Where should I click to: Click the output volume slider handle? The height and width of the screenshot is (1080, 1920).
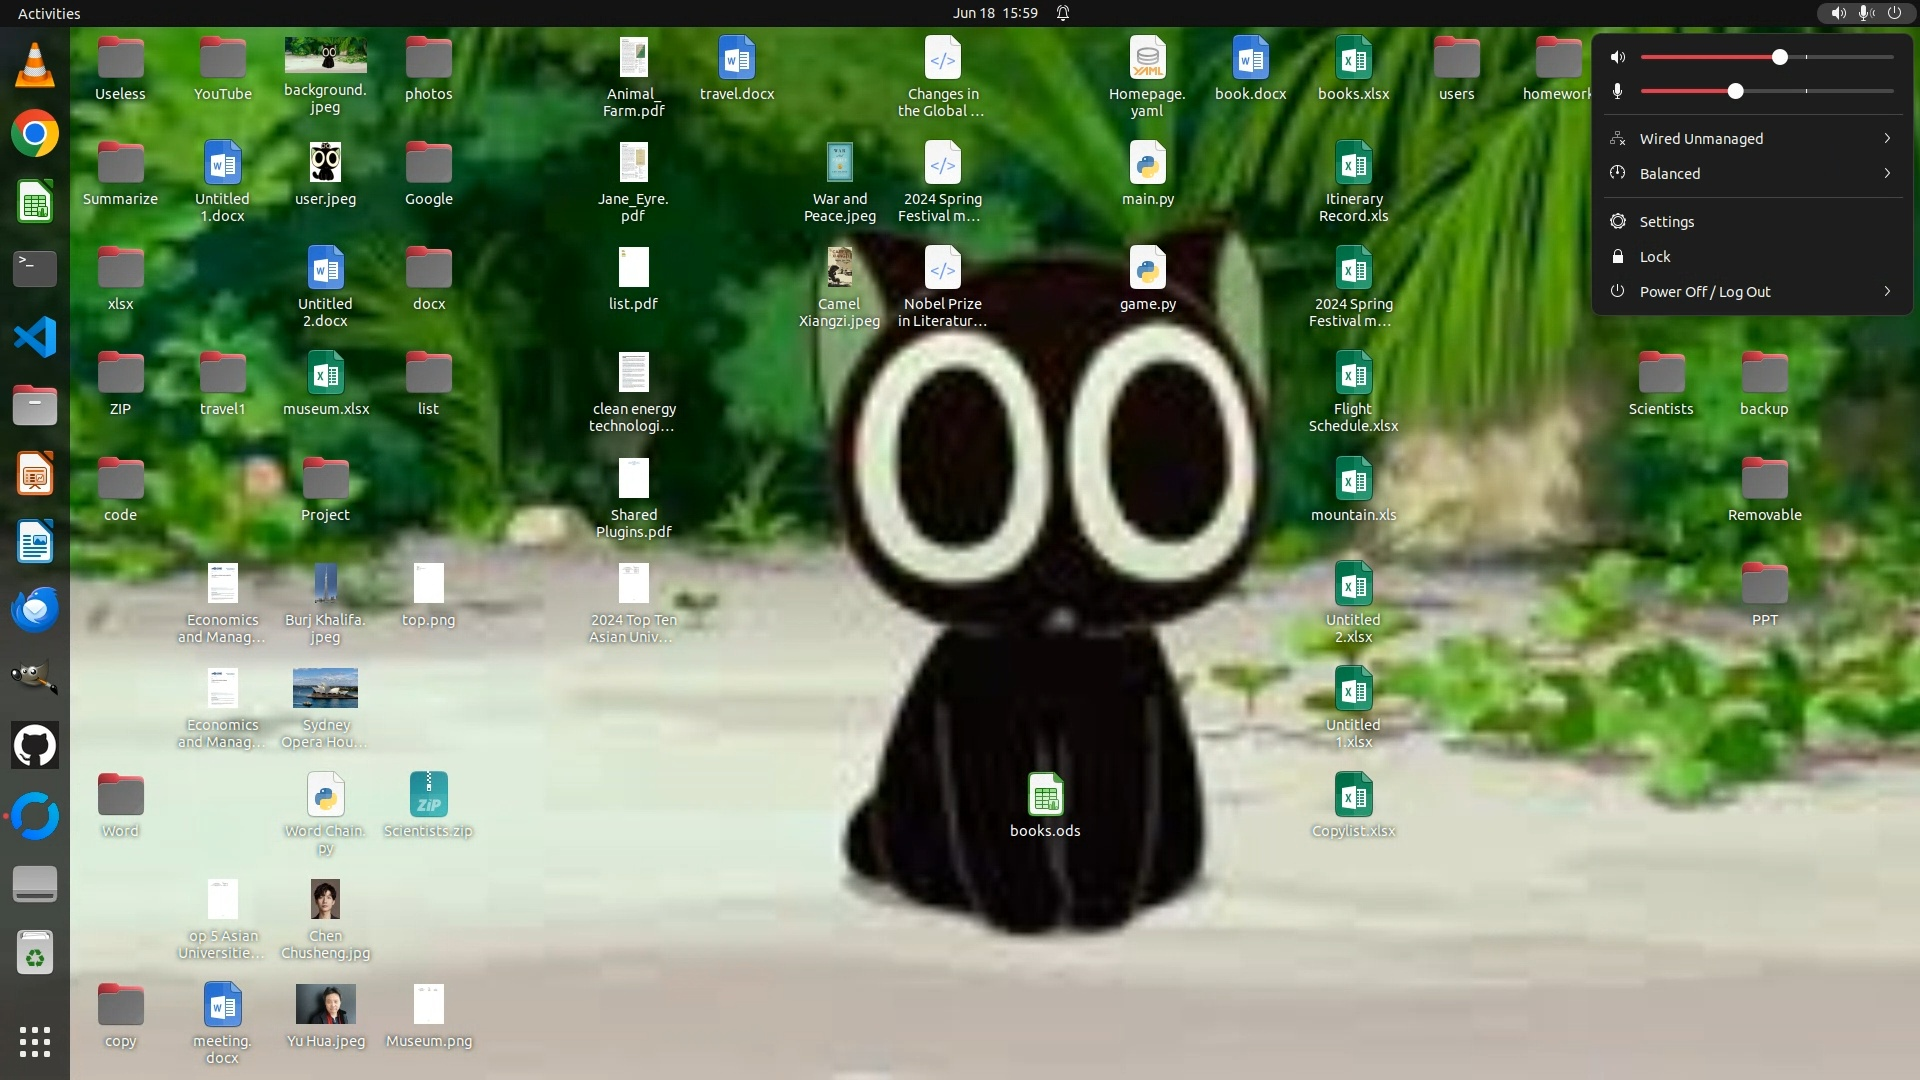pos(1779,57)
